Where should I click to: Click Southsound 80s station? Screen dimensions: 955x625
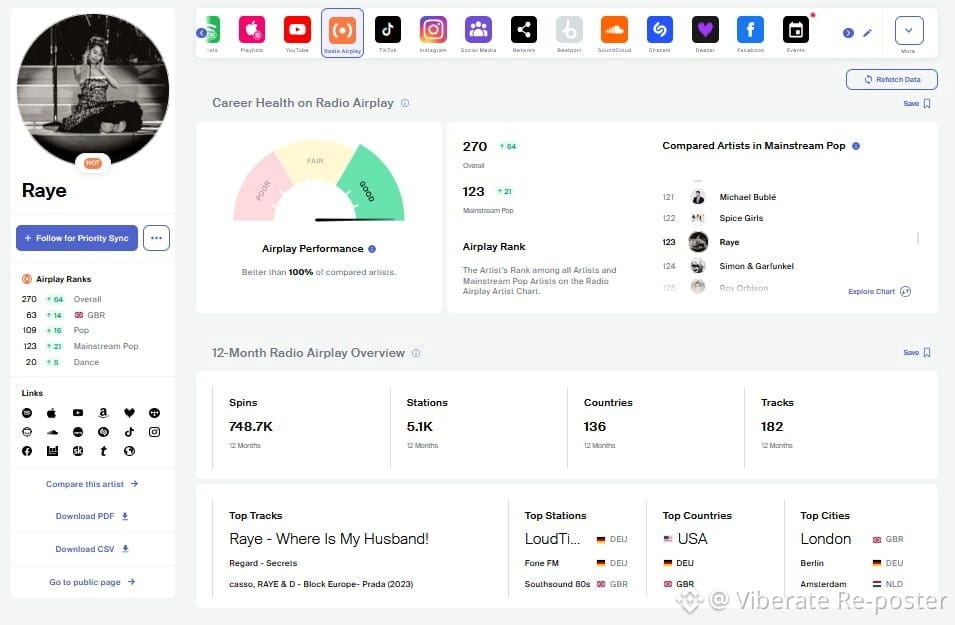(557, 584)
